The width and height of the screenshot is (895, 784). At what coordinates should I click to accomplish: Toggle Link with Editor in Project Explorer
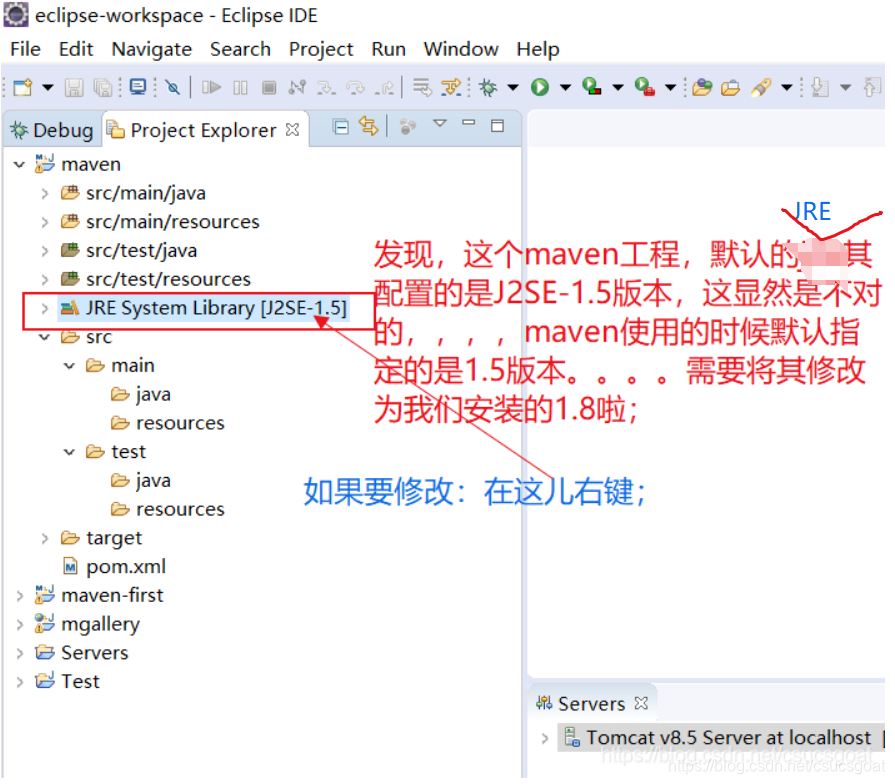(x=369, y=126)
